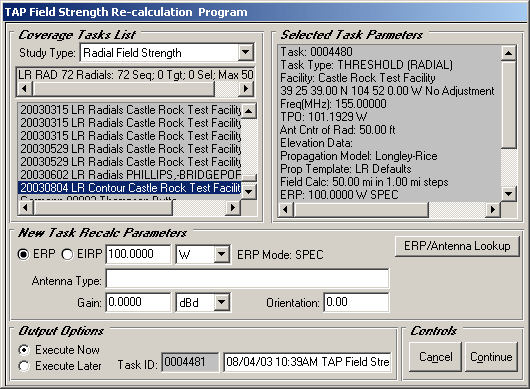Click the Facility: Castle Rock Test Facility line

tap(358, 78)
